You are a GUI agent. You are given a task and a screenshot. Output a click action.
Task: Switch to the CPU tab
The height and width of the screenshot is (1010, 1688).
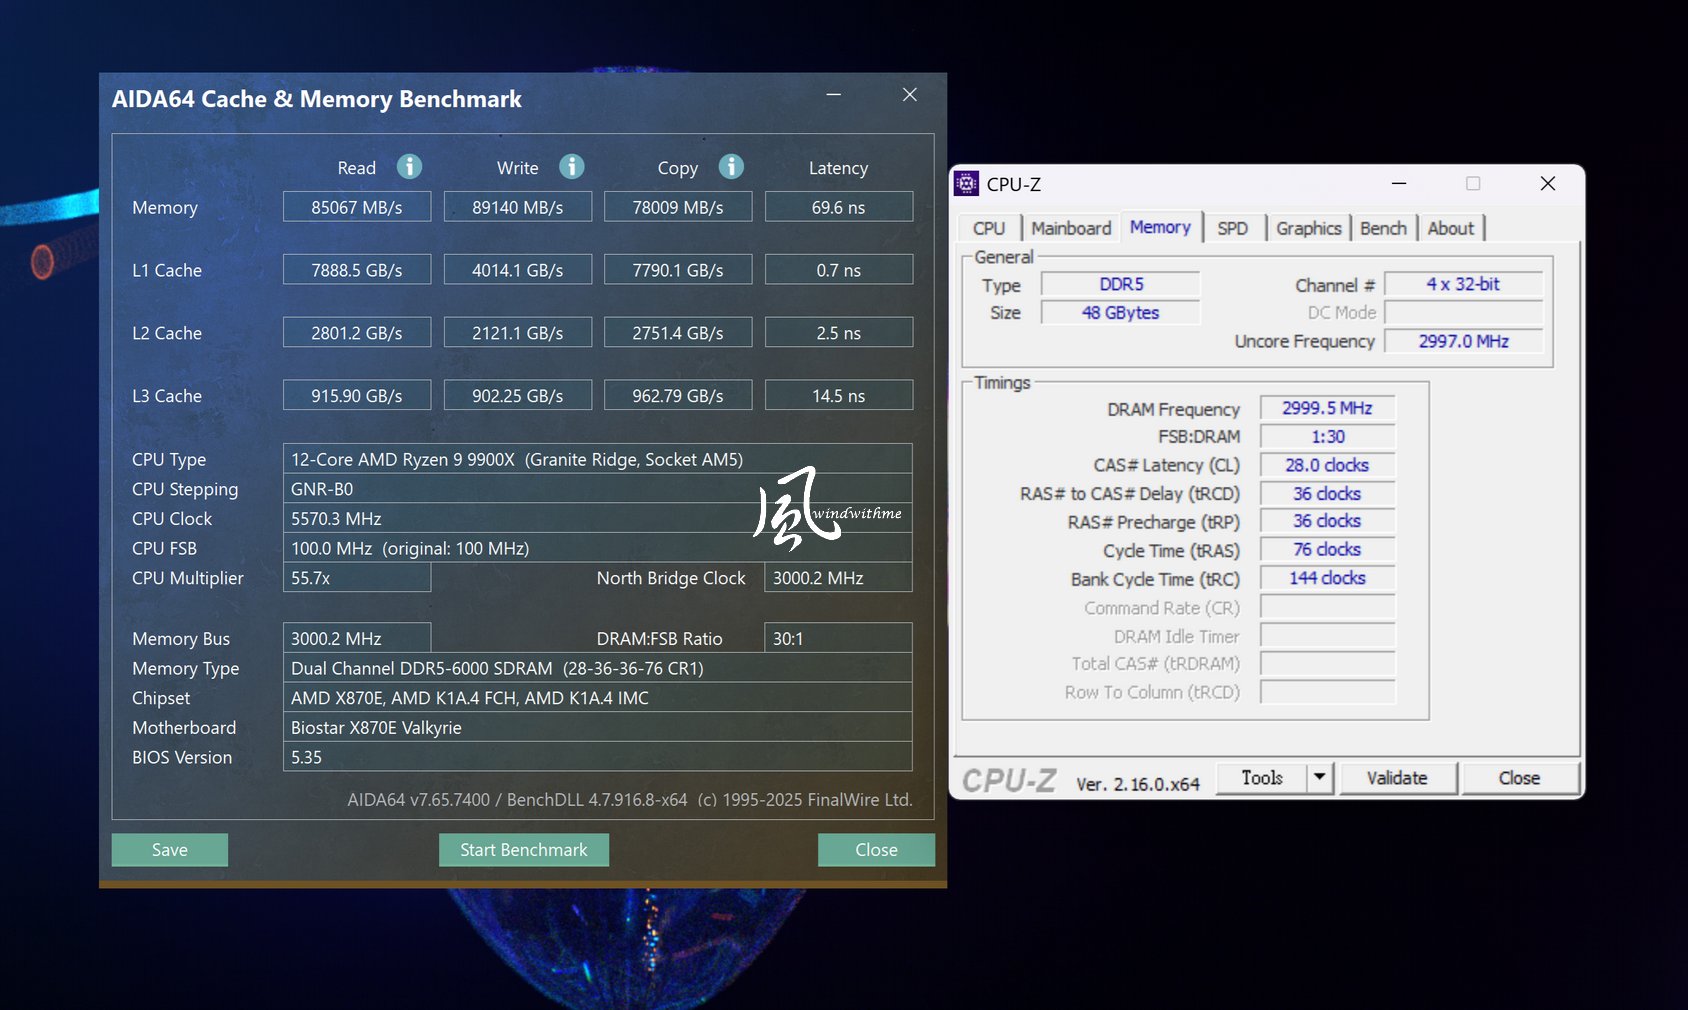pos(988,229)
